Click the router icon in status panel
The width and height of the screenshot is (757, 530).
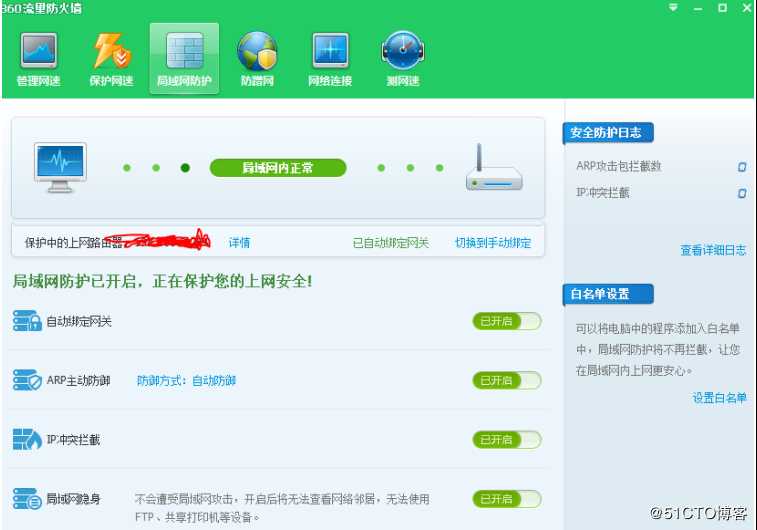pos(494,167)
